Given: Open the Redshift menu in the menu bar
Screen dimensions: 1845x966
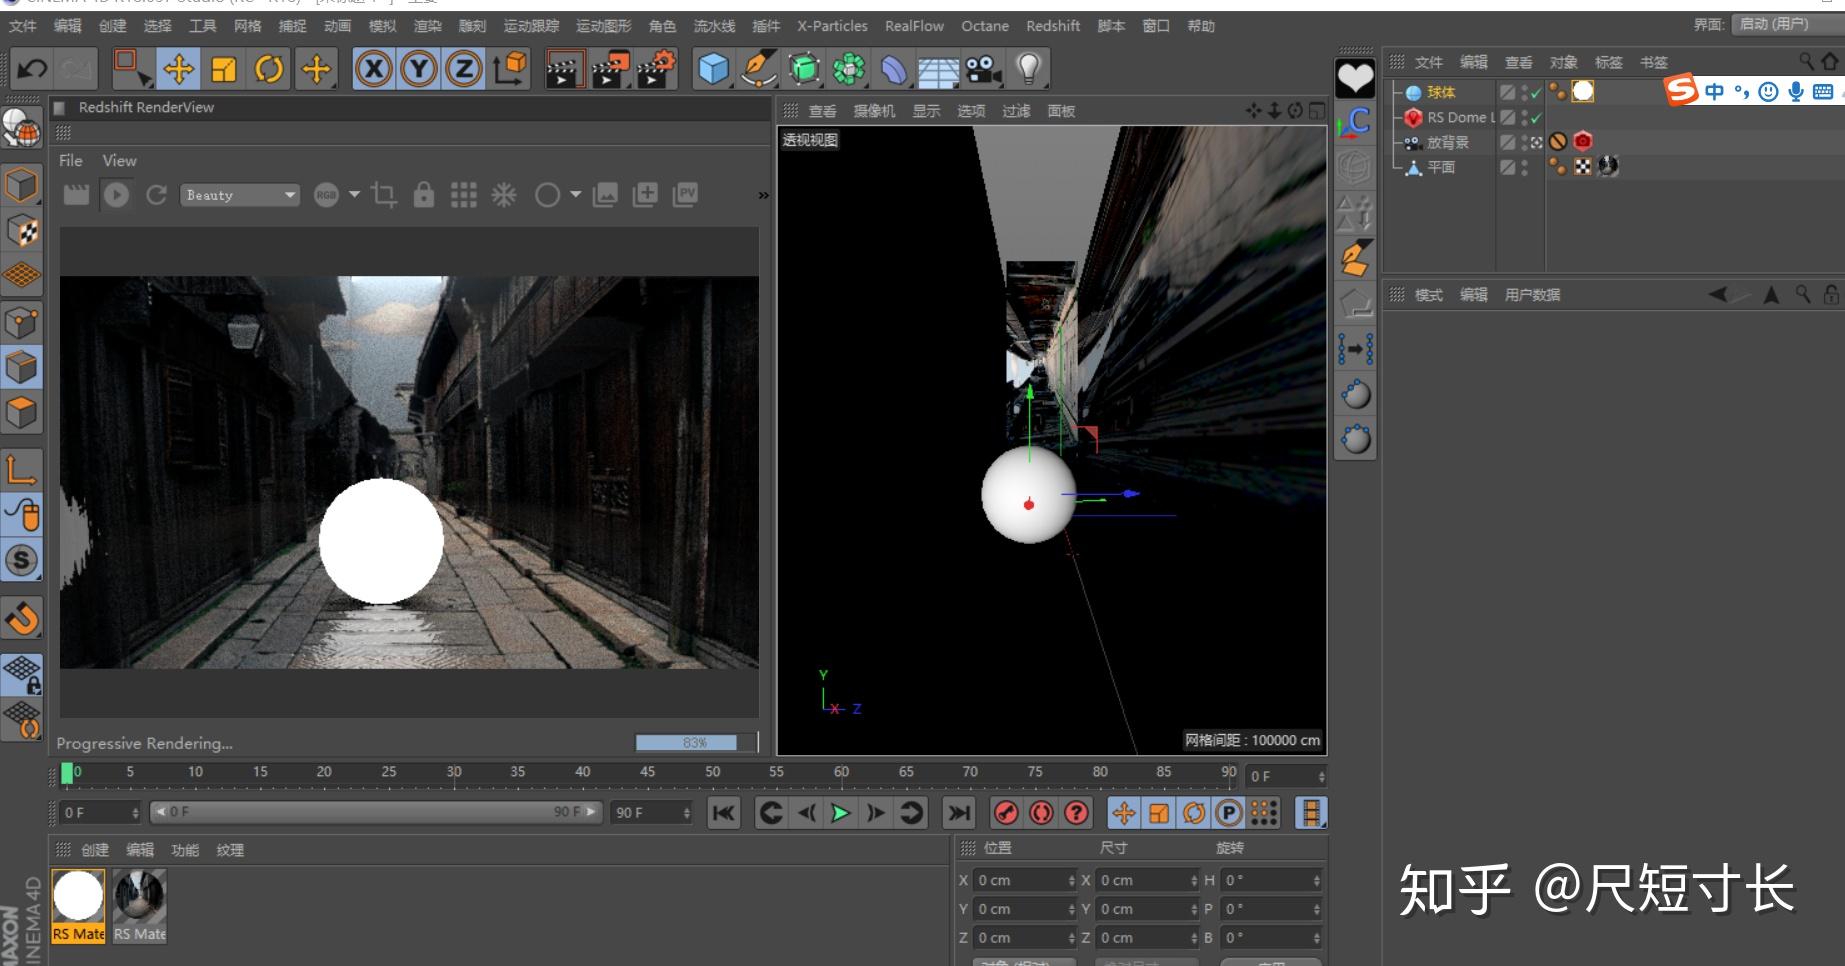Looking at the screenshot, I should tap(1053, 26).
